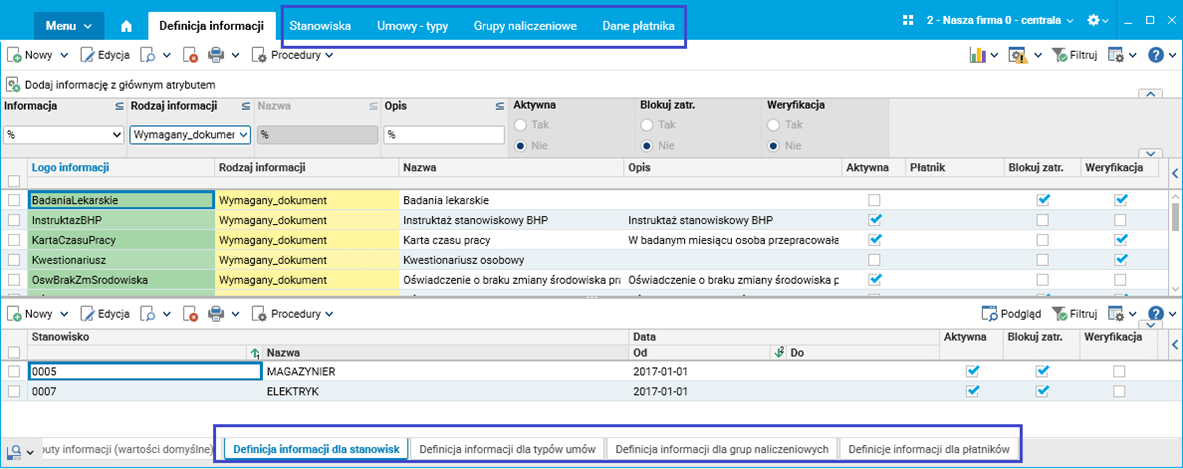Open Definicja informacji dla typów umów tab

(508, 449)
